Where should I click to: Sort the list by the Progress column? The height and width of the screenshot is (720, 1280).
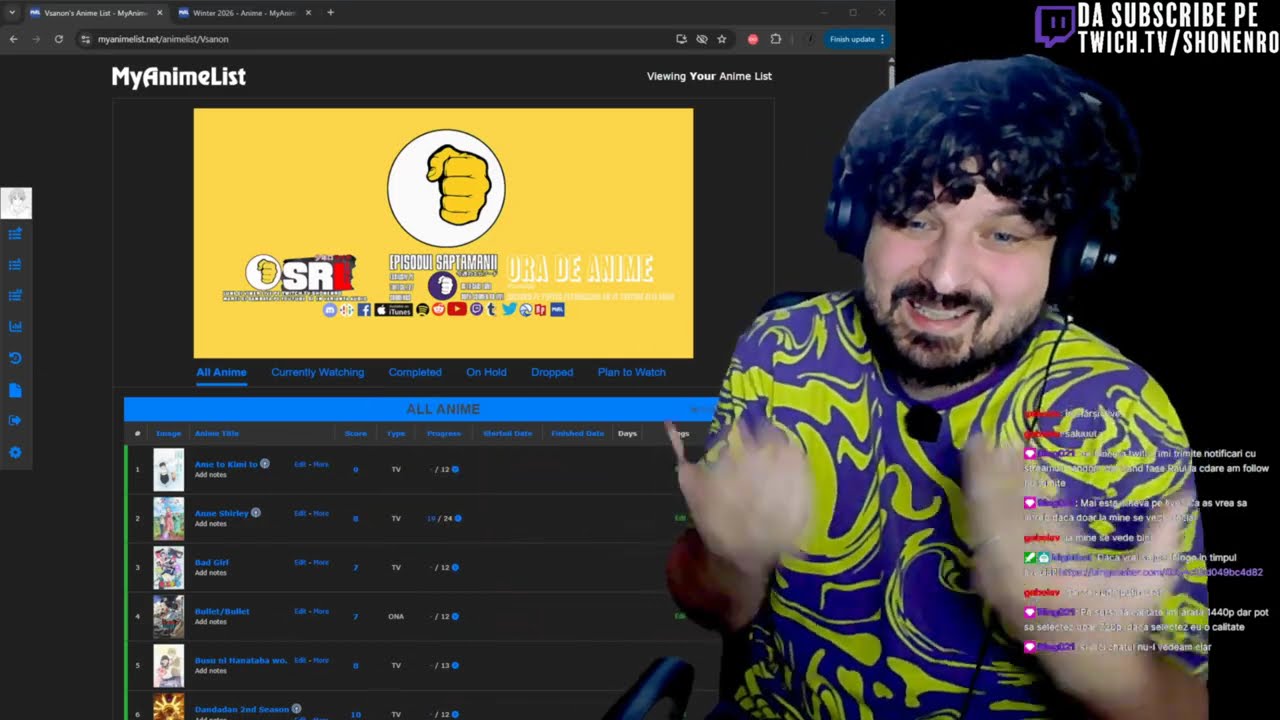444,433
